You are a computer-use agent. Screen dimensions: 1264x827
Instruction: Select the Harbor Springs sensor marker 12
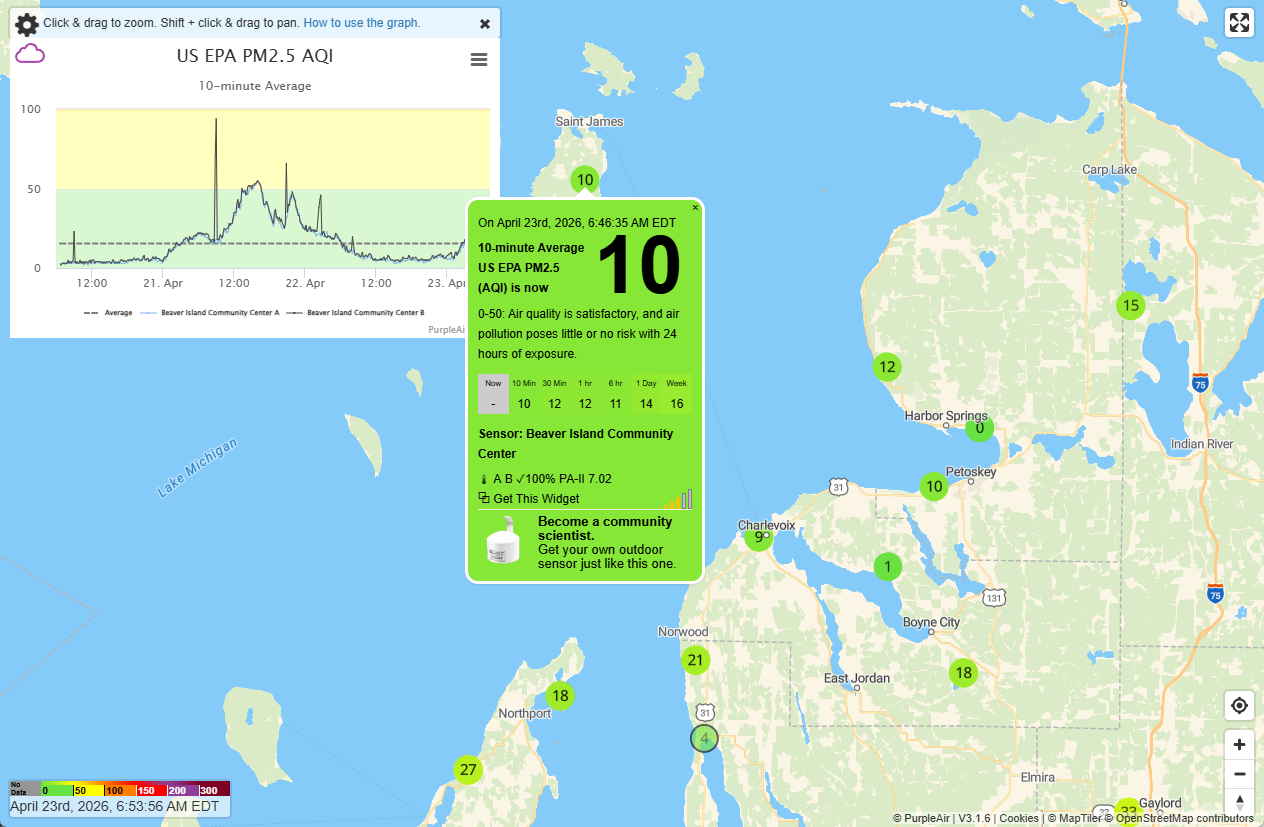(x=887, y=367)
